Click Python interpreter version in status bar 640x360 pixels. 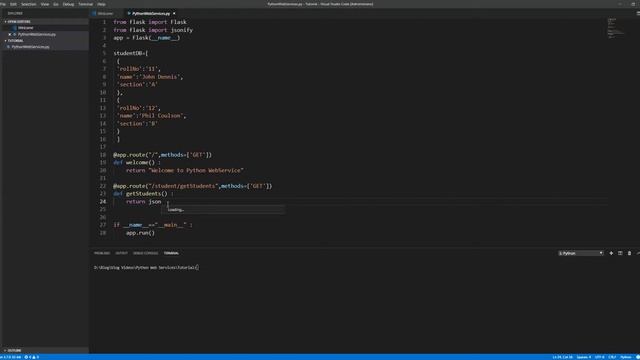(11, 357)
